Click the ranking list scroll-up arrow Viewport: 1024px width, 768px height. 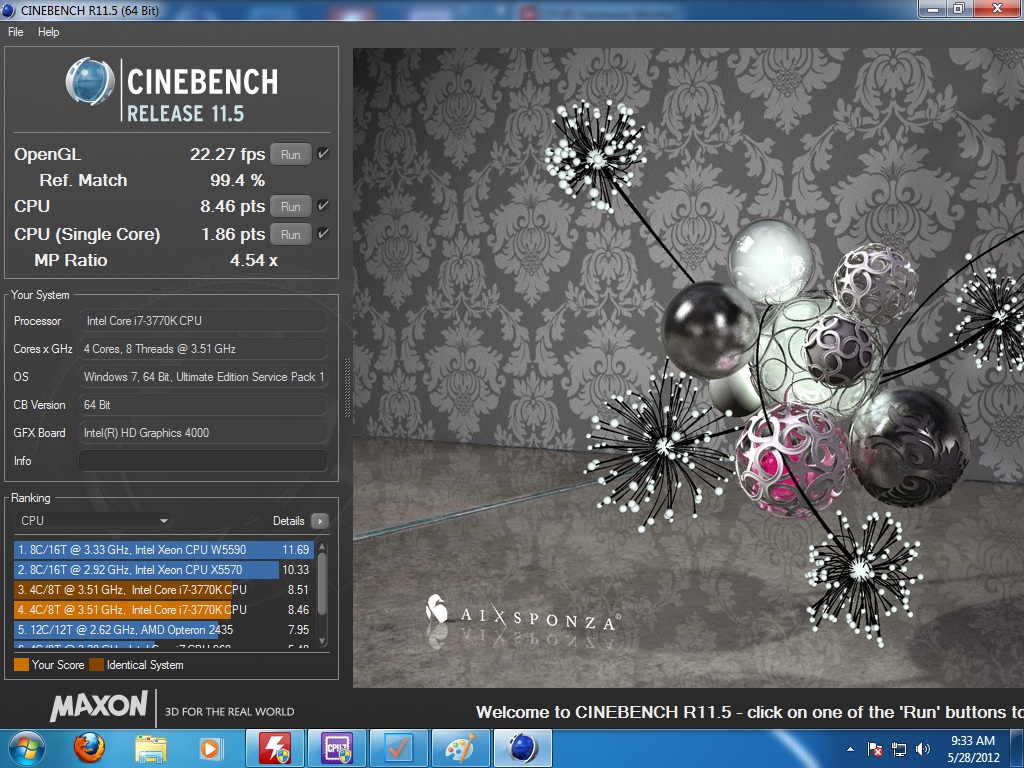click(322, 547)
